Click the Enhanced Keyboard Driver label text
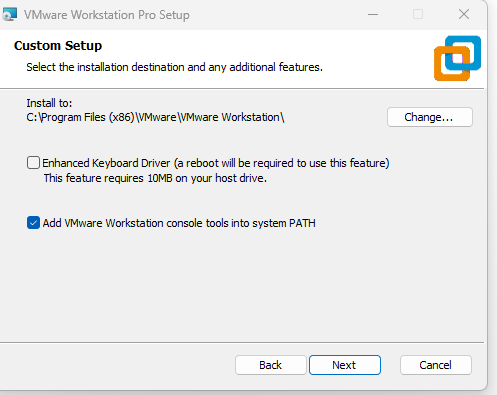Image resolution: width=497 pixels, height=395 pixels. click(216, 163)
